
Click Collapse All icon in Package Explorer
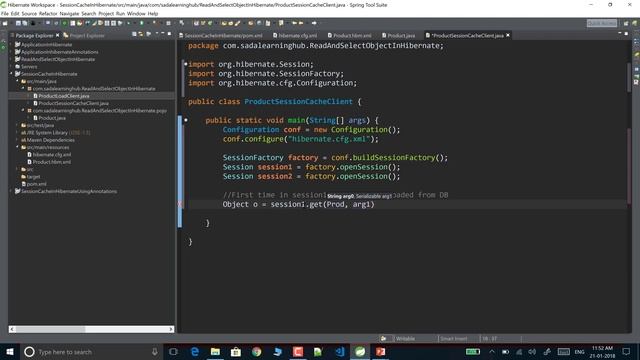click(x=134, y=35)
